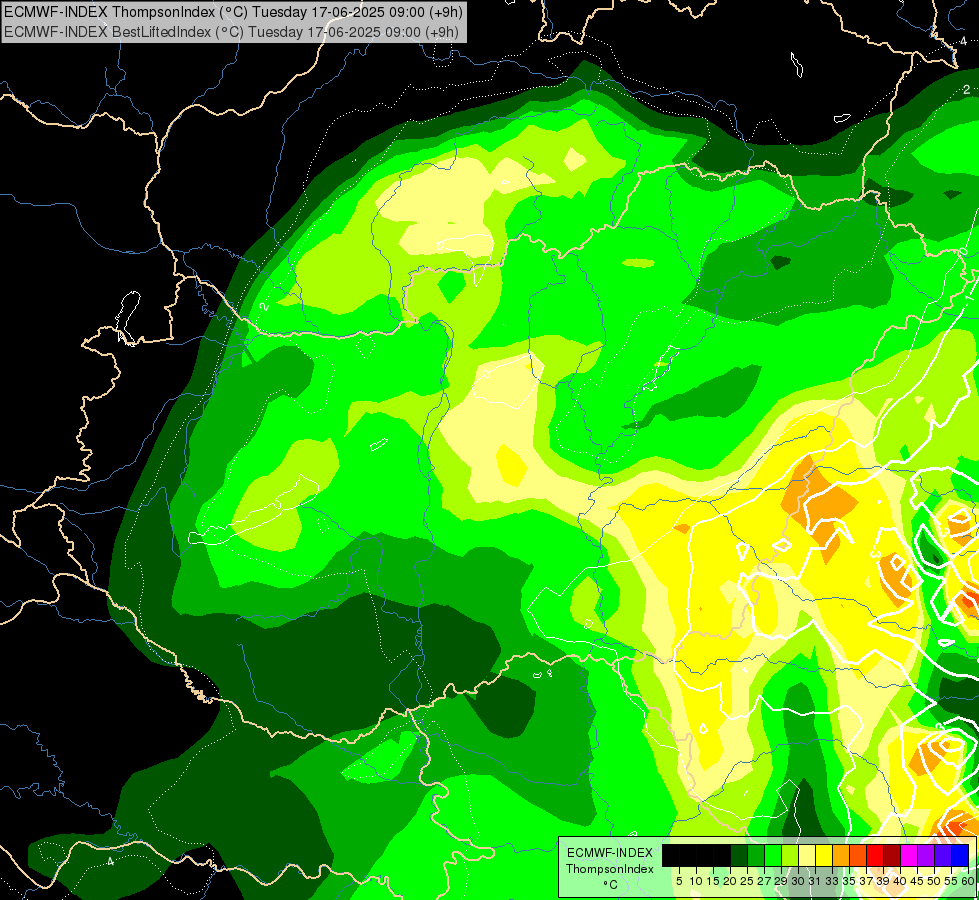Select the blue 55–60 legend swatch
This screenshot has height=900, width=979.
[960, 856]
